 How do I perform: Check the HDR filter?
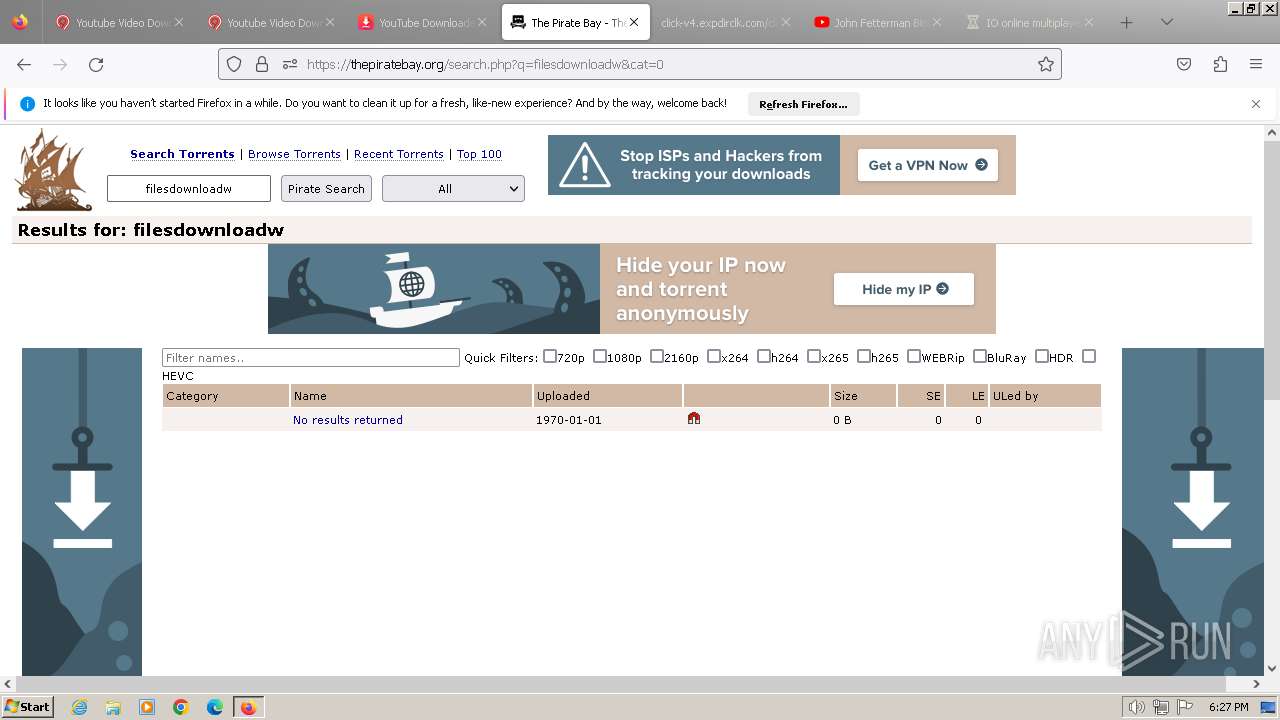pyautogui.click(x=1042, y=356)
